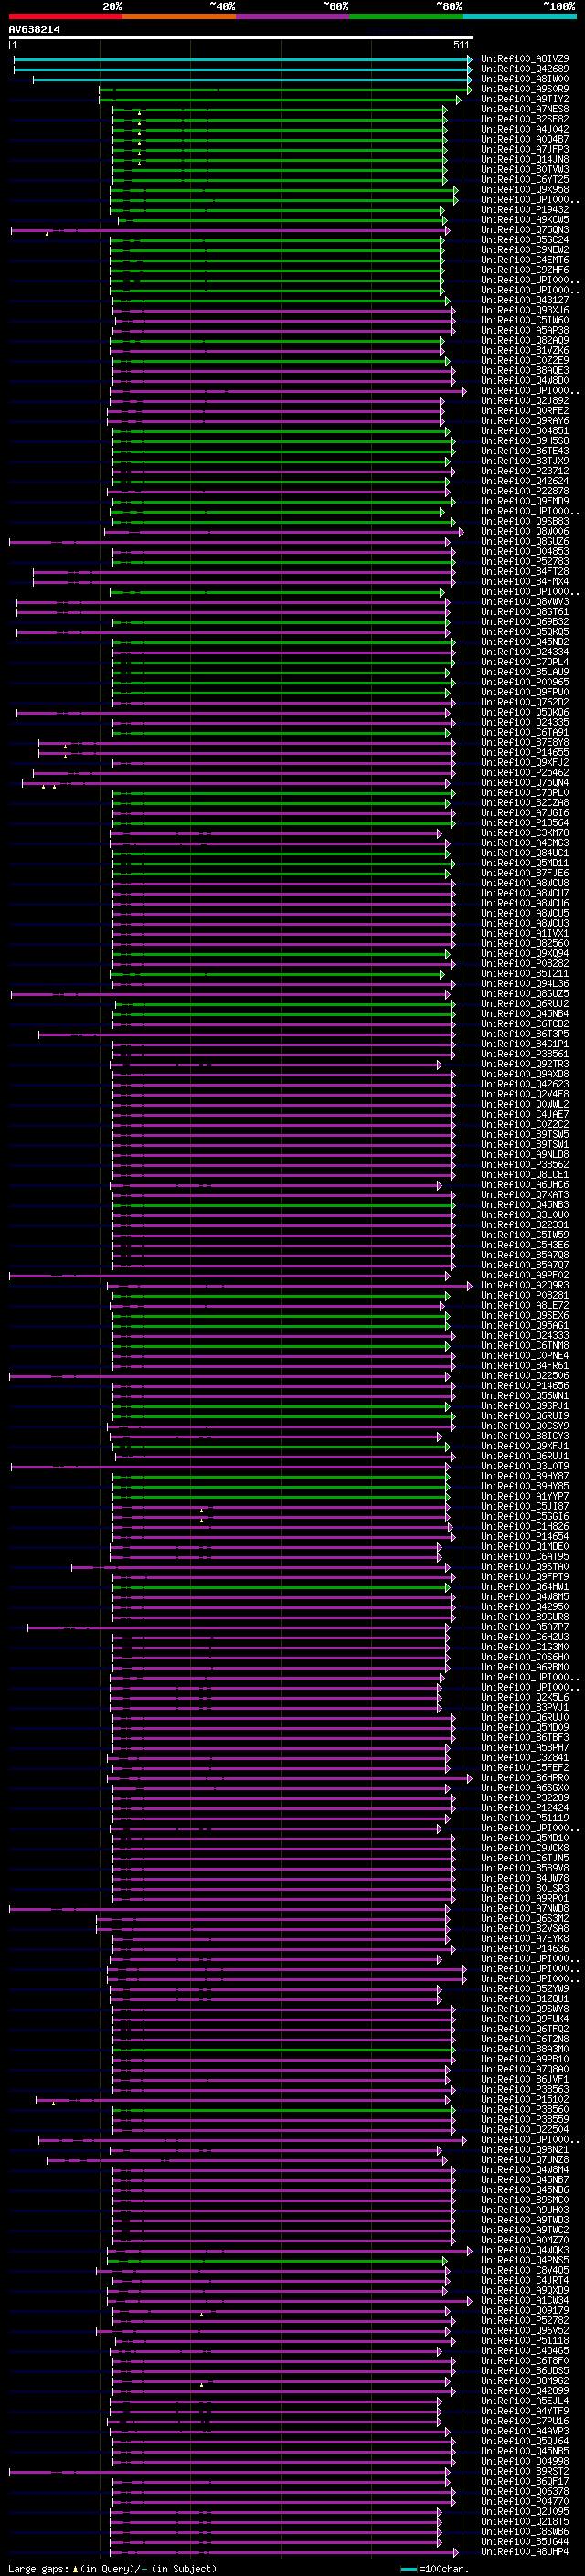The image size is (585, 2576).
Task: Select hit label UniRef100_B5GC24
Action: pyautogui.click(x=525, y=240)
